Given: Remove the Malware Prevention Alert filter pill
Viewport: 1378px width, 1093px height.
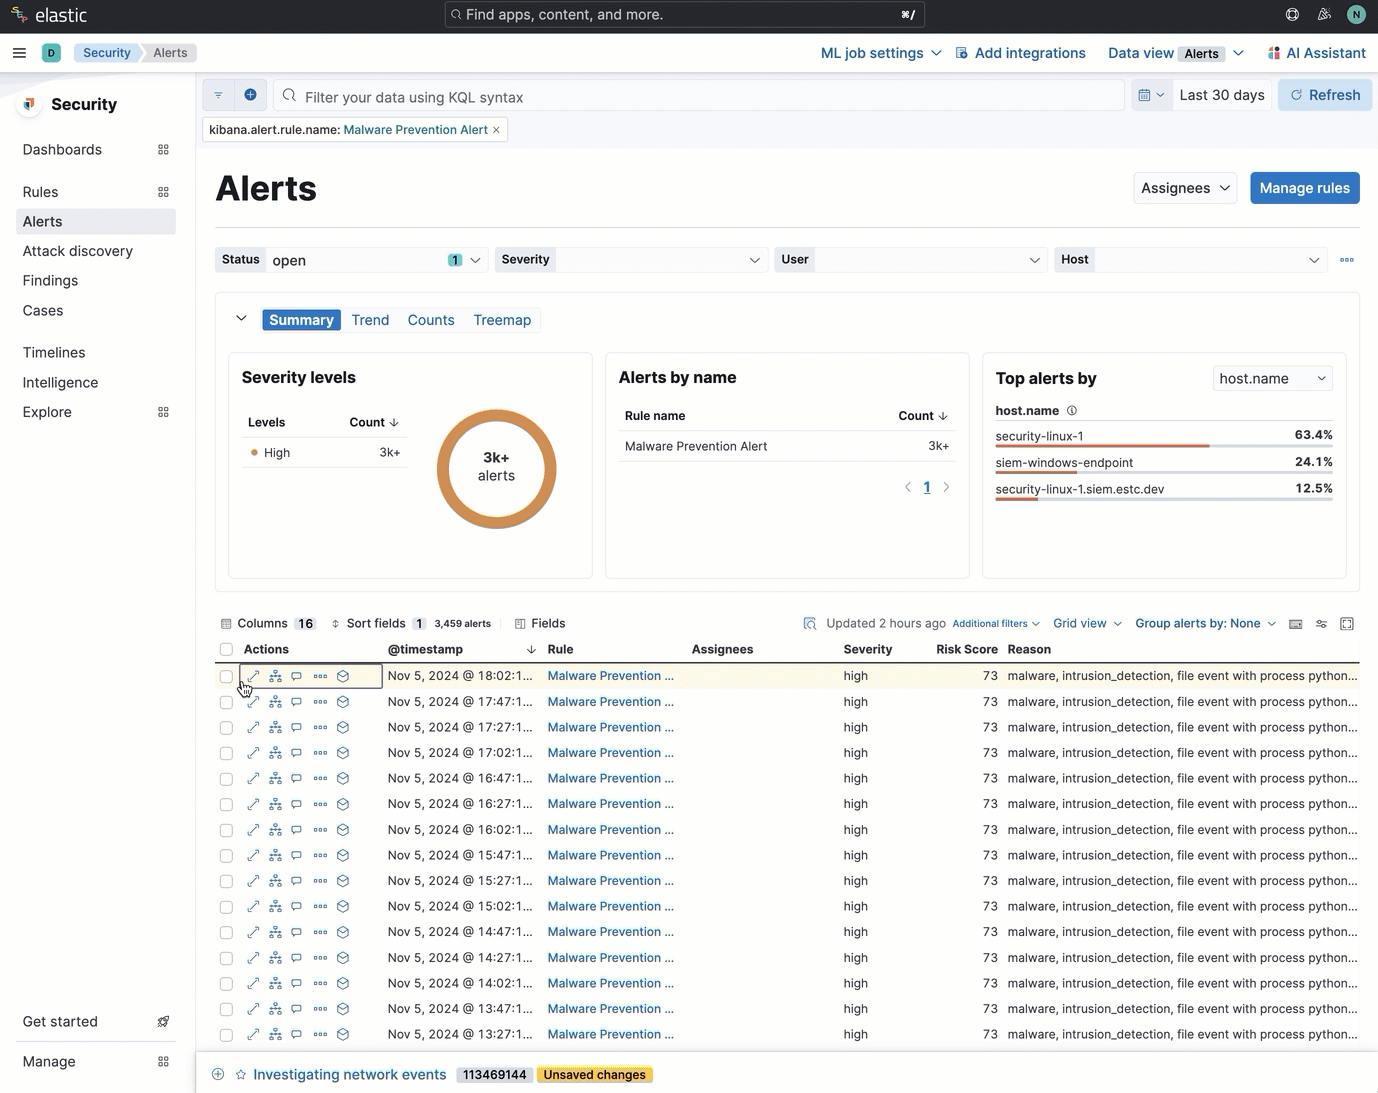Looking at the screenshot, I should pos(496,130).
